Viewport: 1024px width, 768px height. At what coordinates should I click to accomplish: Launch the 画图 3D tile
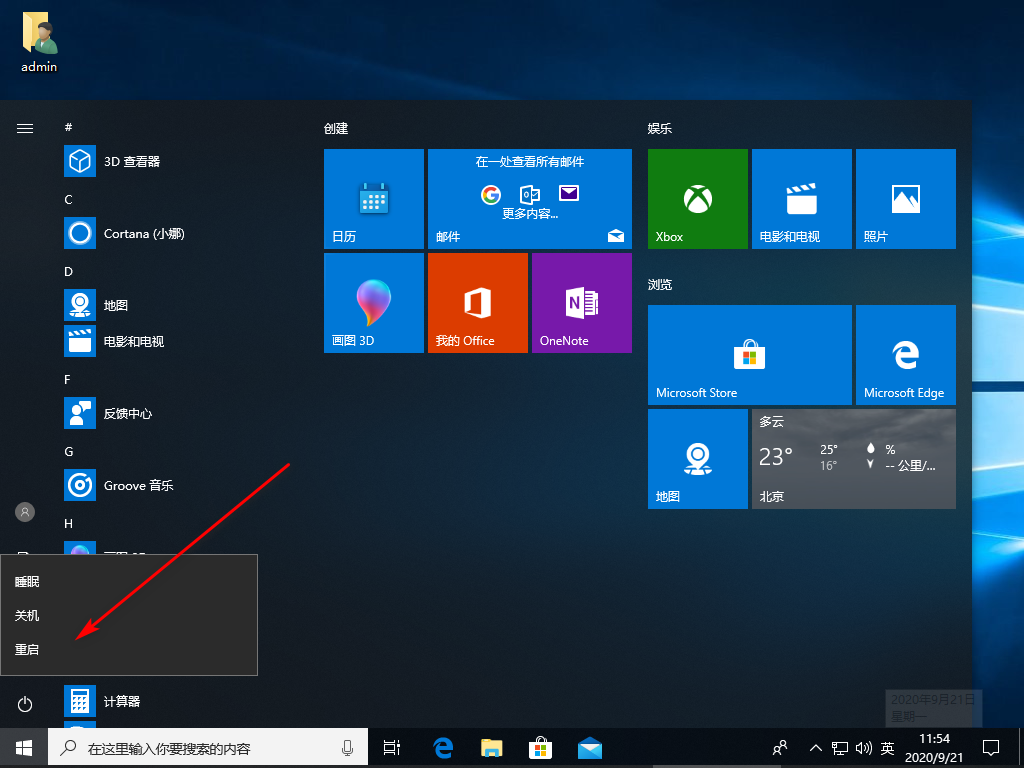(x=373, y=303)
